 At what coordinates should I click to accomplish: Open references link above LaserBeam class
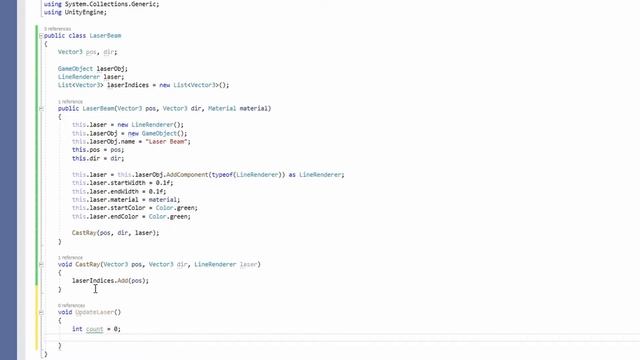(58, 29)
